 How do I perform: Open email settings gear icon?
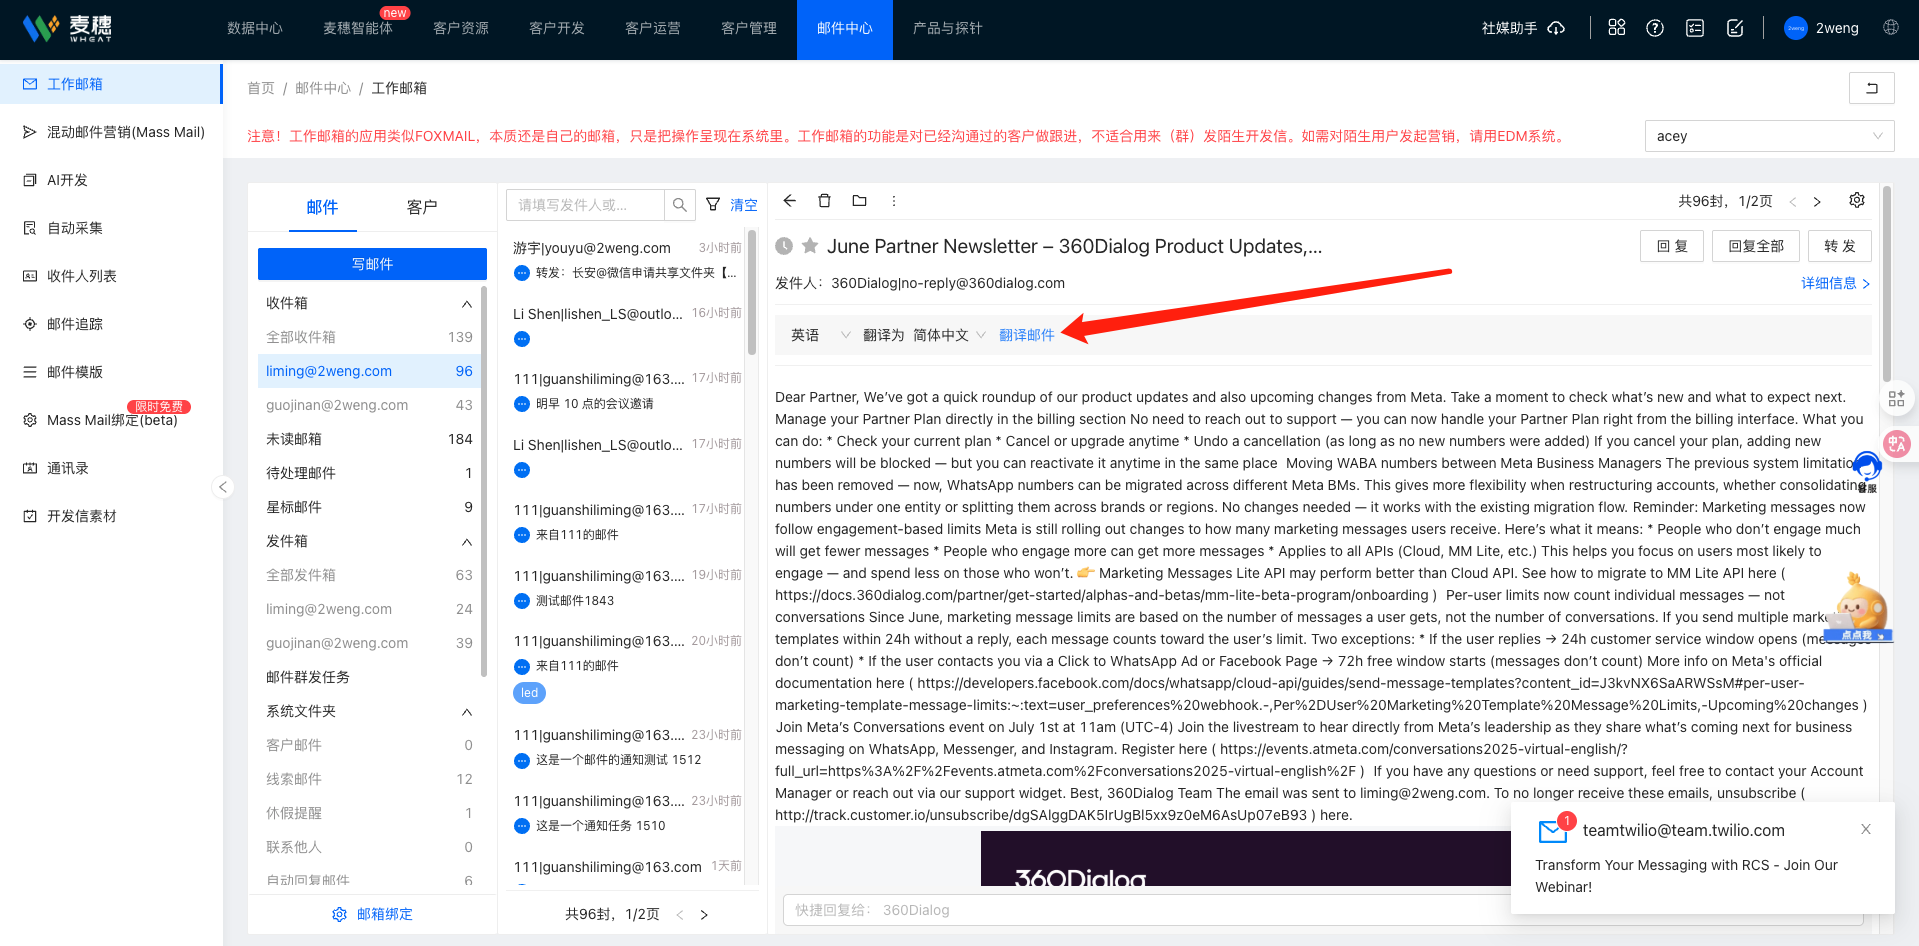click(1857, 201)
